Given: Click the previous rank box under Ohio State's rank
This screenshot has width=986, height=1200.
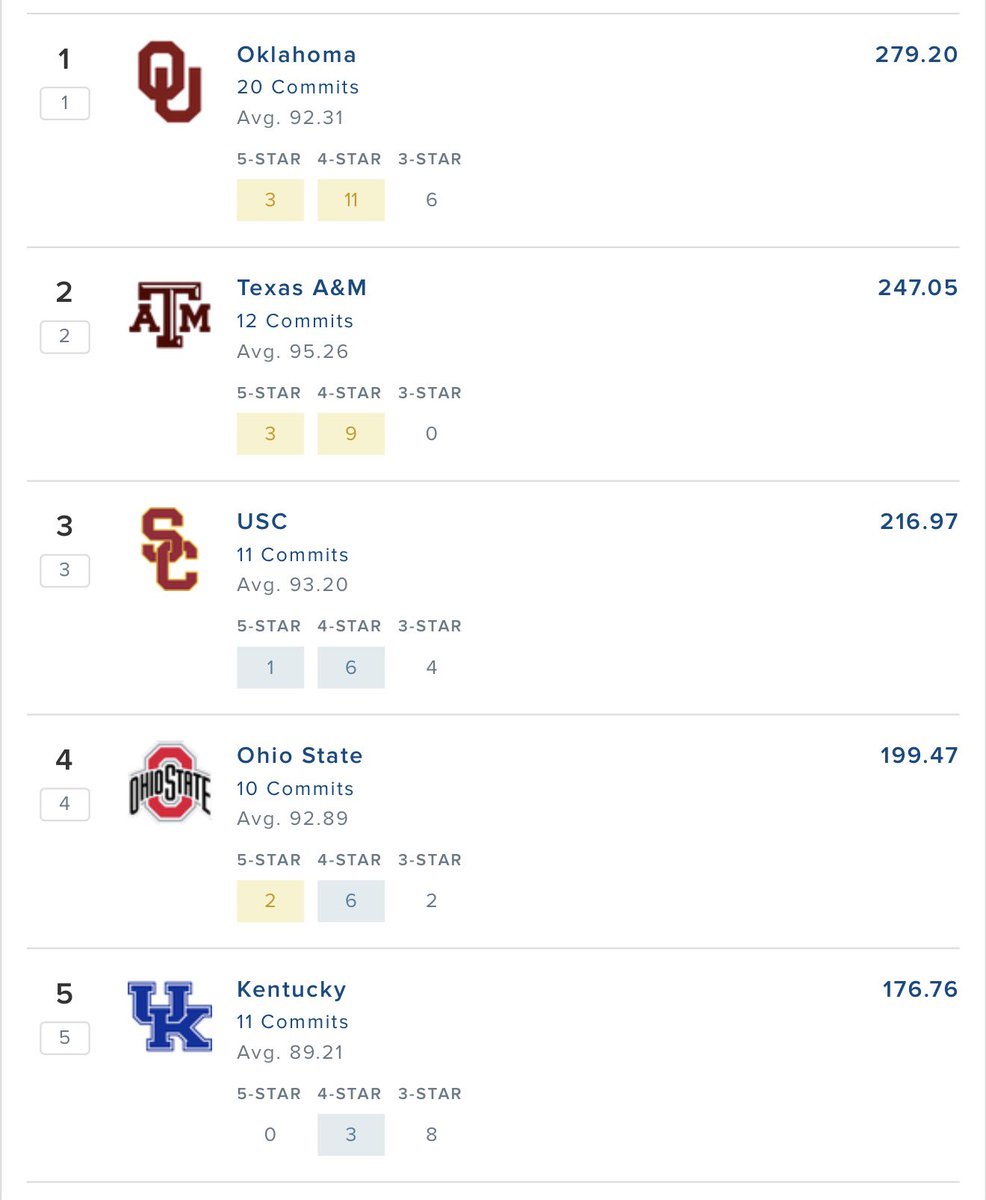Looking at the screenshot, I should (65, 805).
